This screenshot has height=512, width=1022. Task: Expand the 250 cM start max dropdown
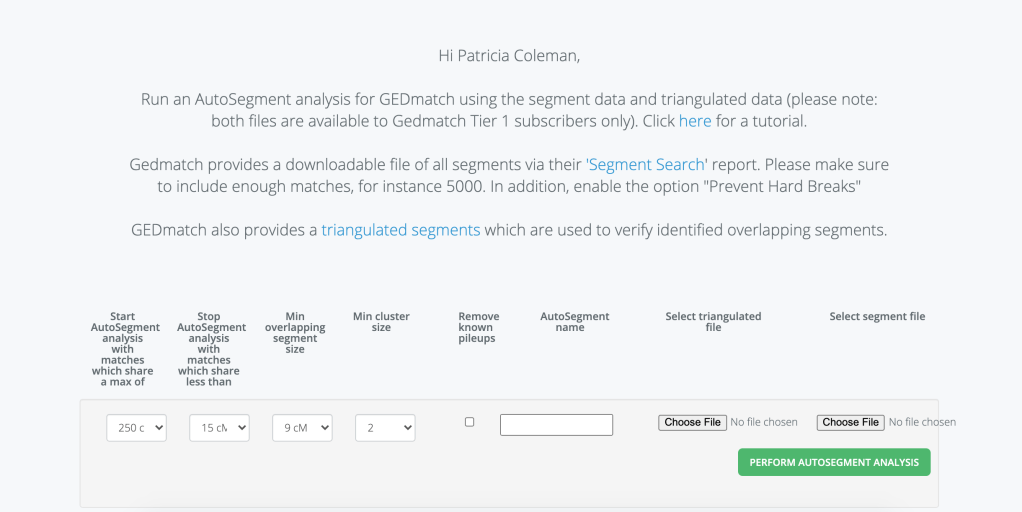click(136, 428)
